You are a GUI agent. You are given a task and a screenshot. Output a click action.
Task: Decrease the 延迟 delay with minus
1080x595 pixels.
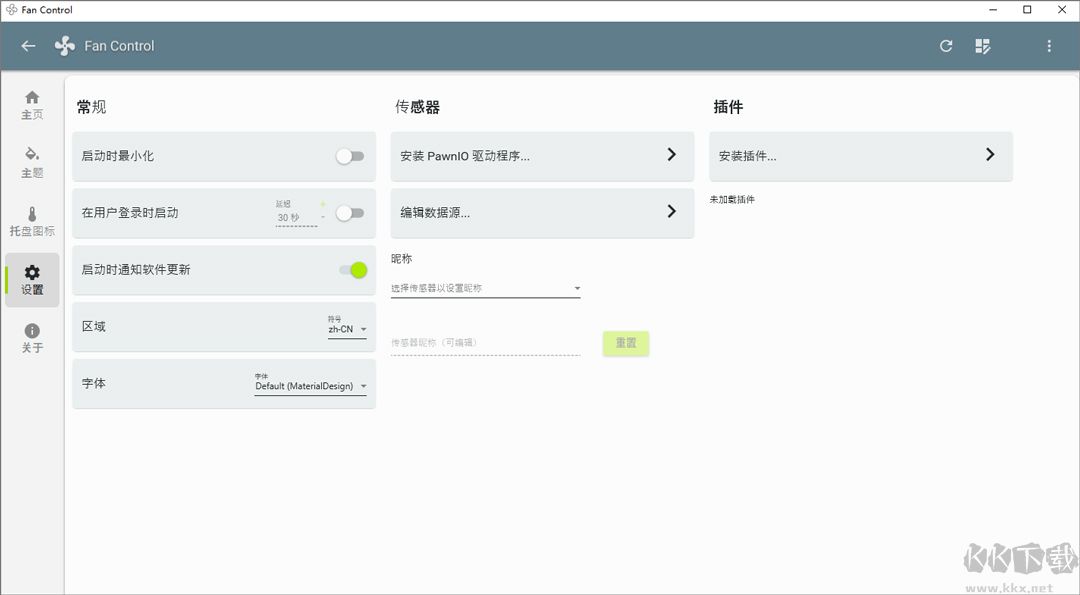[x=322, y=218]
